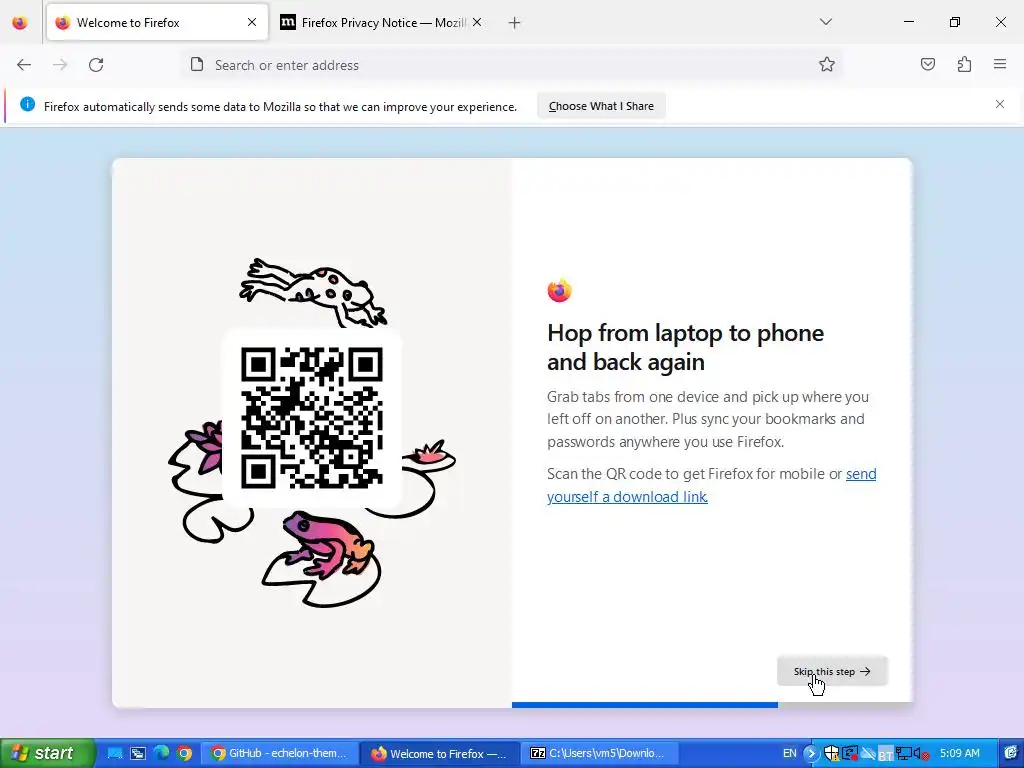Launch Edge from the quick launch bar
Viewport: 1024px width, 768px height.
tap(161, 753)
